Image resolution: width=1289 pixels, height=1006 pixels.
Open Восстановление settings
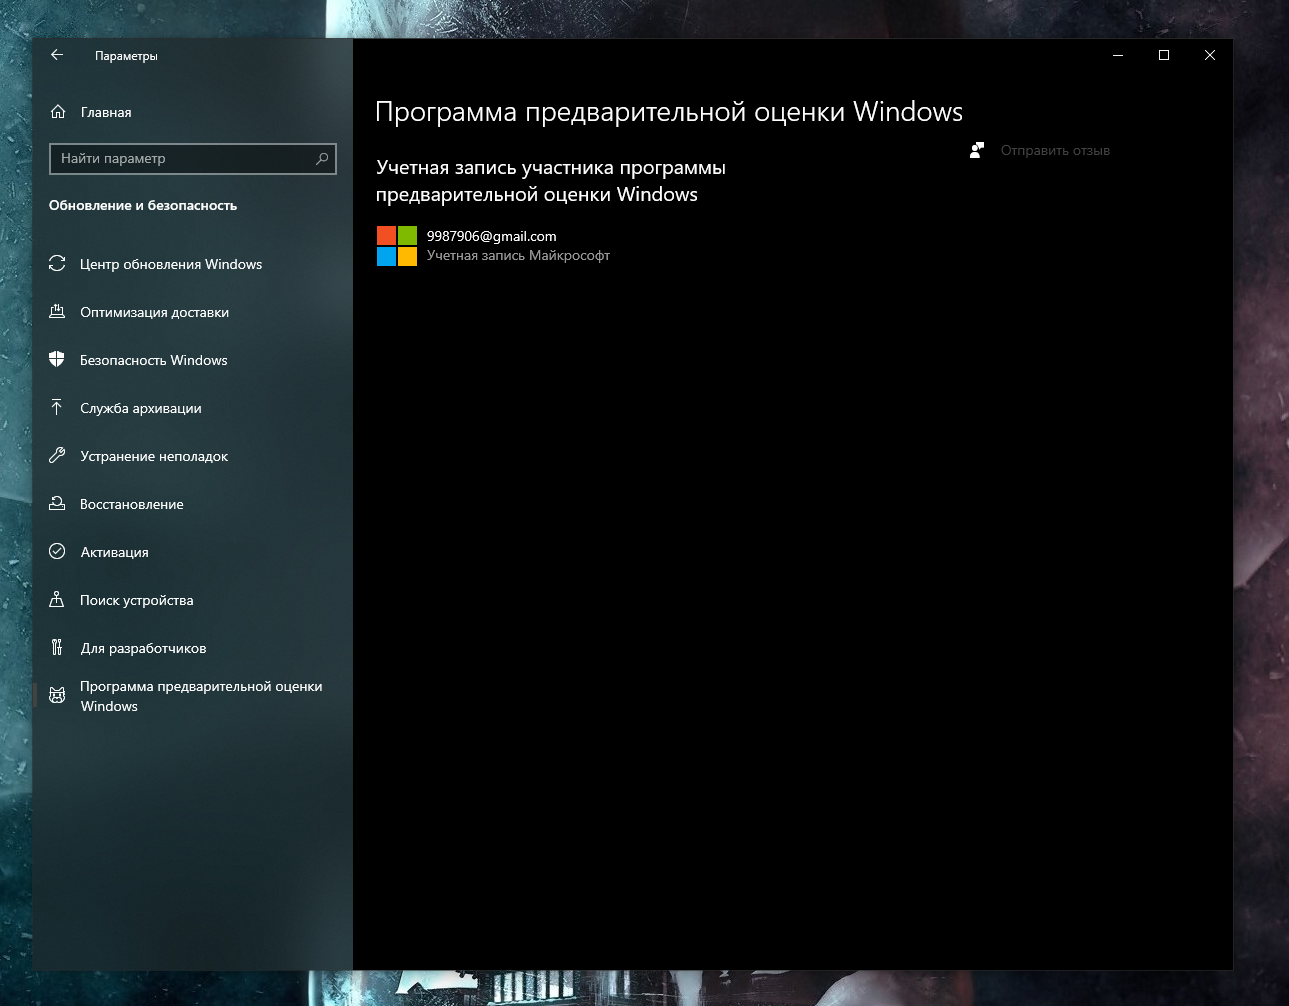[192, 504]
